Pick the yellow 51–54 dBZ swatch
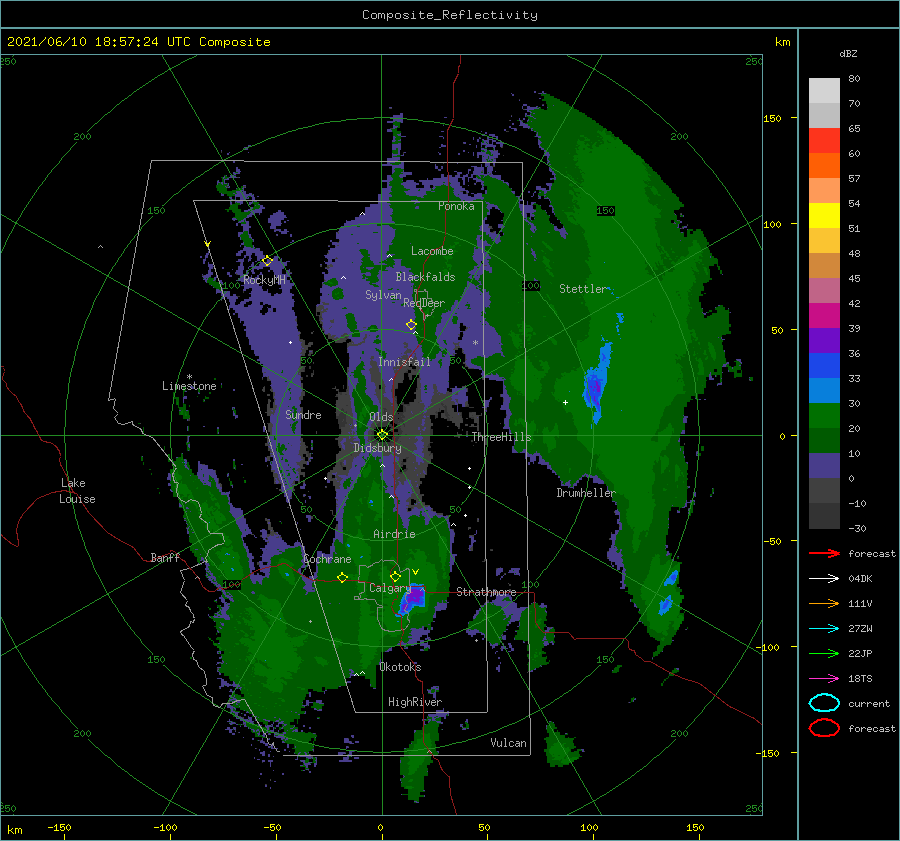 (x=824, y=216)
